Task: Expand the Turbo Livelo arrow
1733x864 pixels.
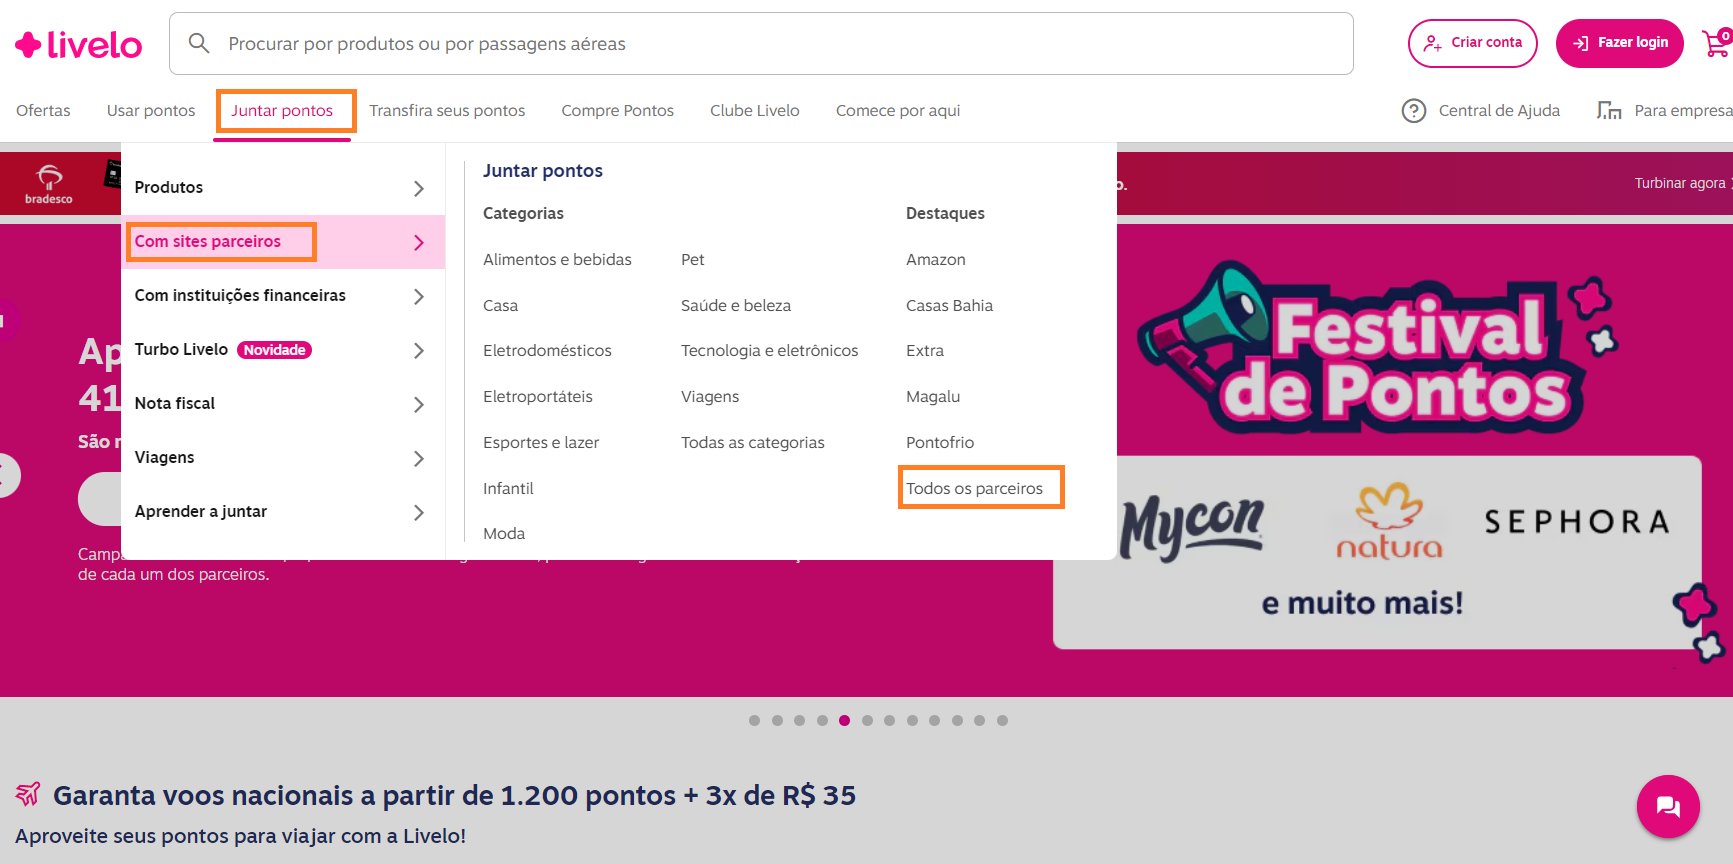Action: coord(419,350)
